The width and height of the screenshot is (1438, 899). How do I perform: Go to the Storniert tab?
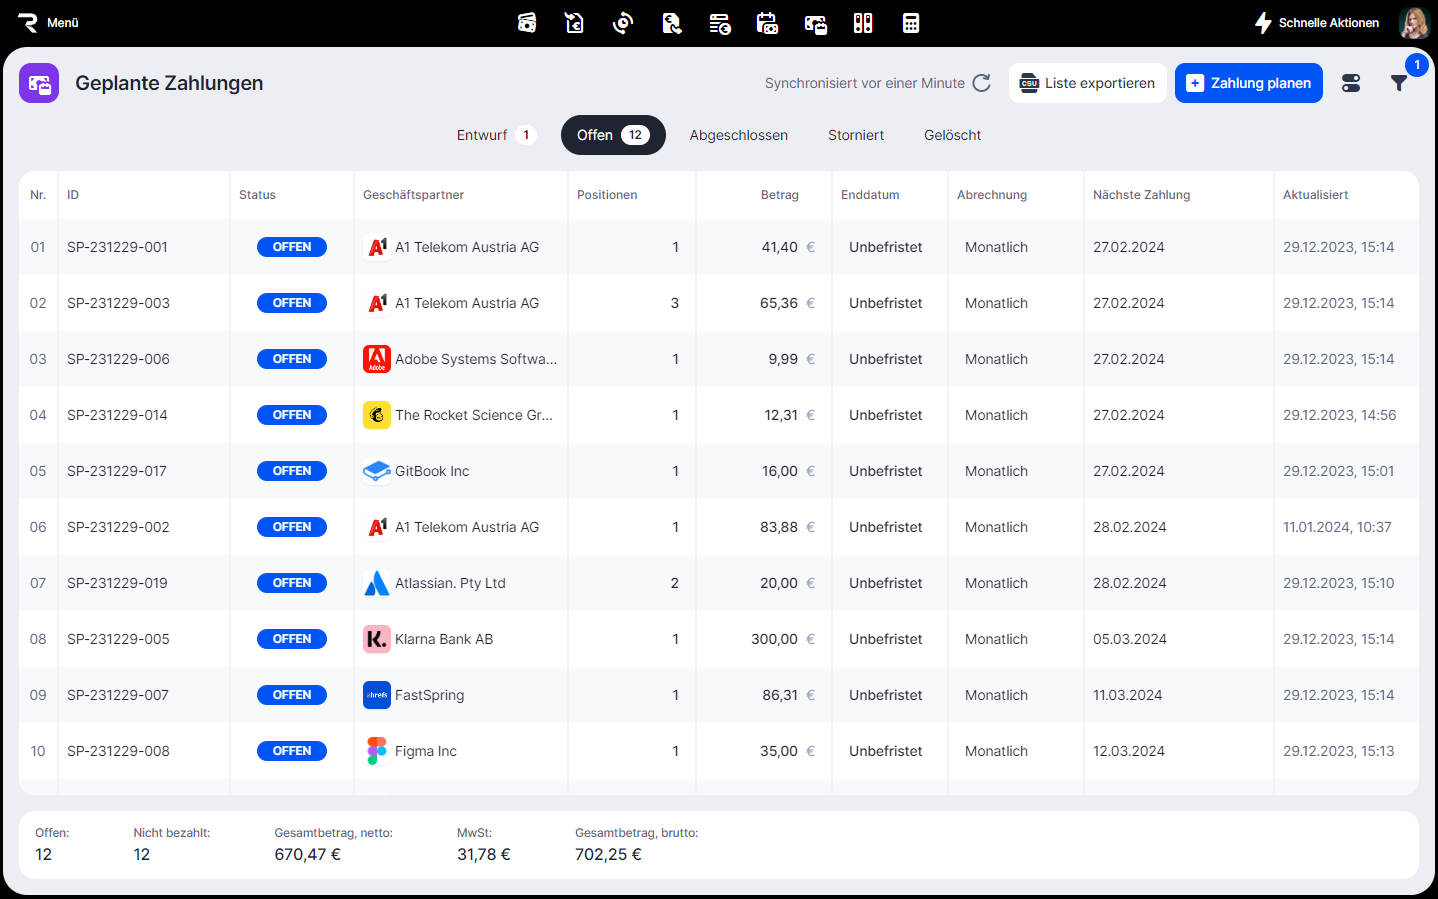pyautogui.click(x=855, y=135)
